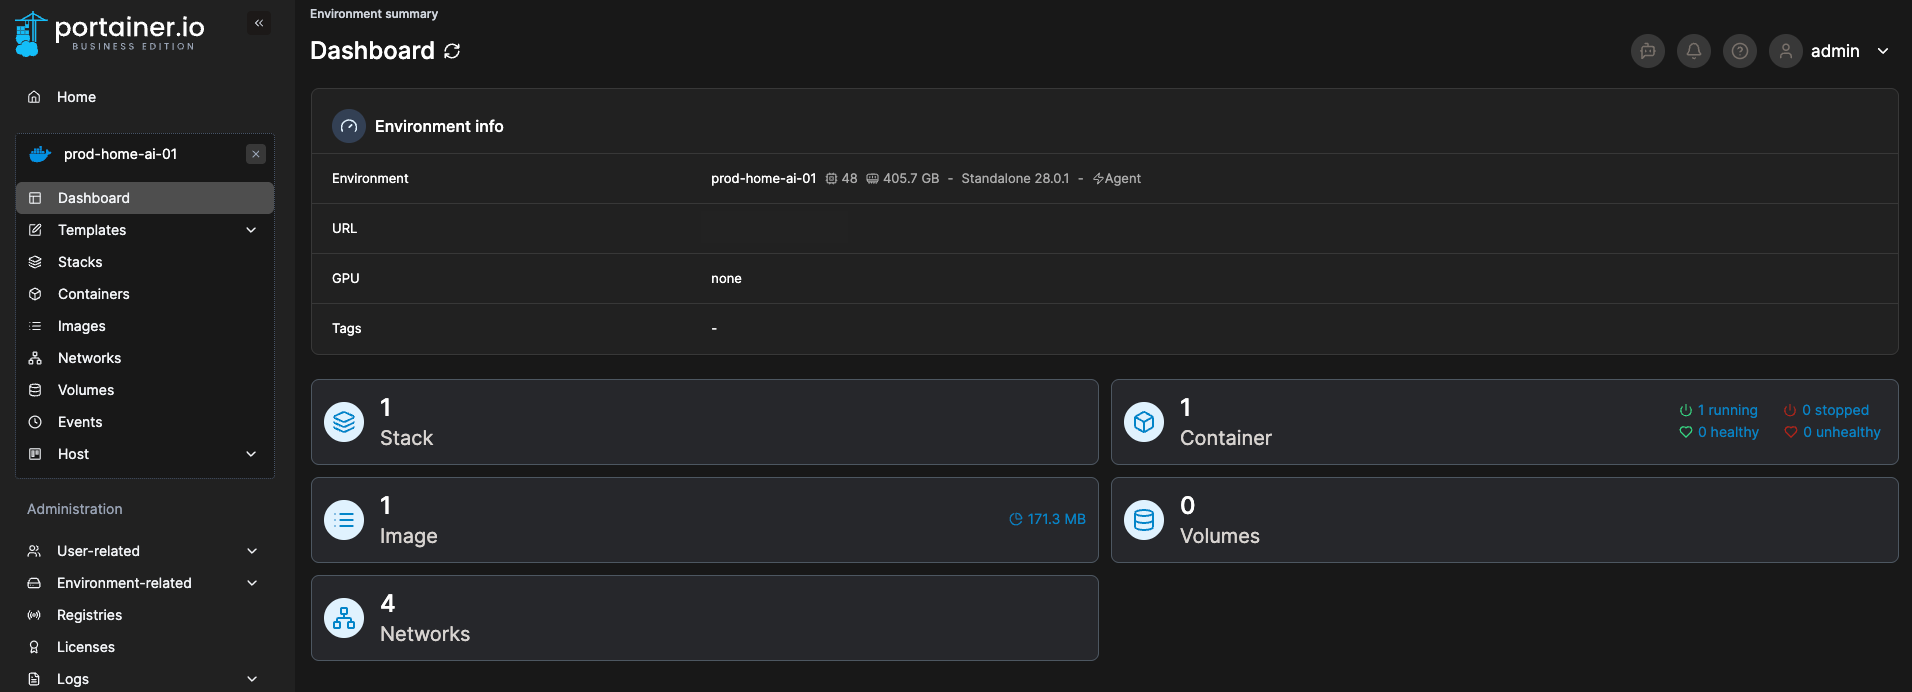Click the Volumes tile database icon

pyautogui.click(x=1144, y=520)
